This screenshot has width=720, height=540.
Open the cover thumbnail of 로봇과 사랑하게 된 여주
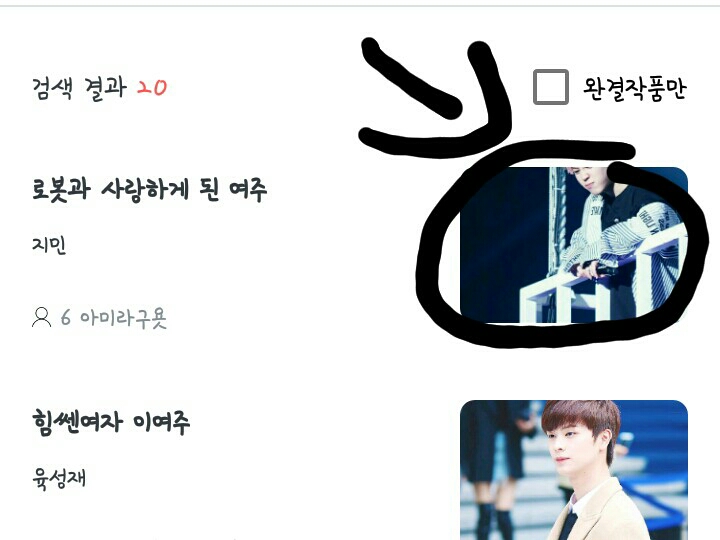pos(574,245)
